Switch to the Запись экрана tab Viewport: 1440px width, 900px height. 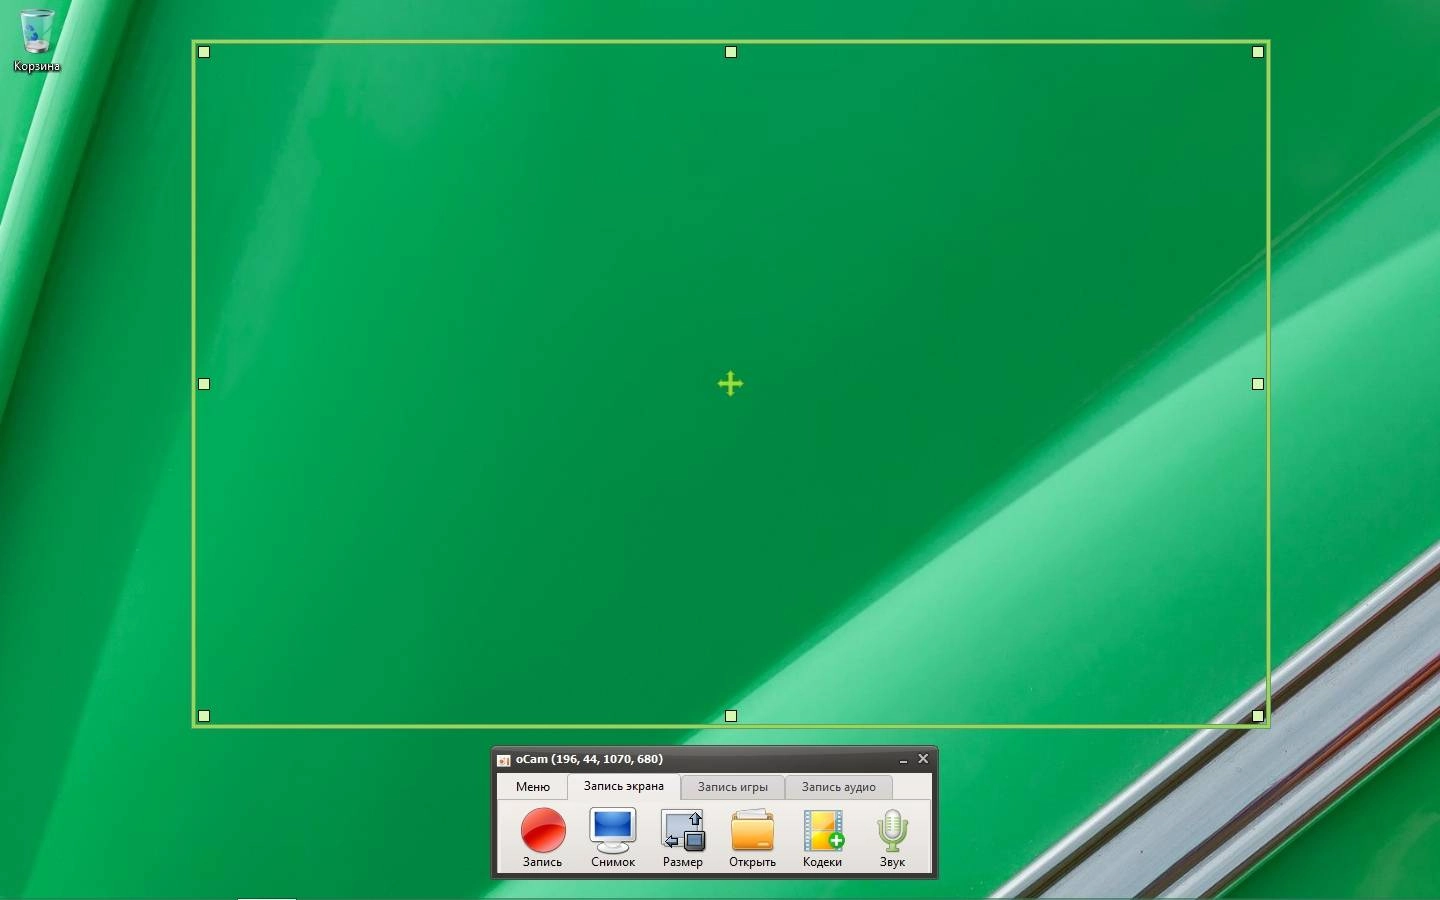(x=624, y=786)
